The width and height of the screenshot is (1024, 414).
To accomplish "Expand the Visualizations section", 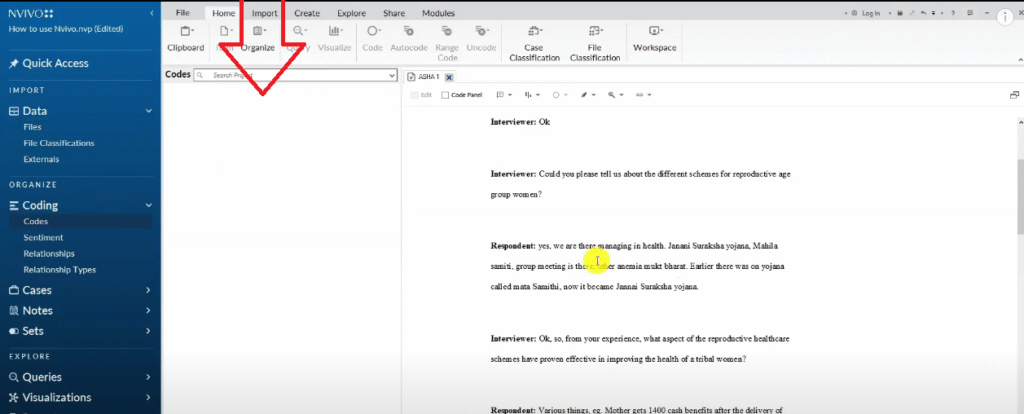I will coord(148,397).
